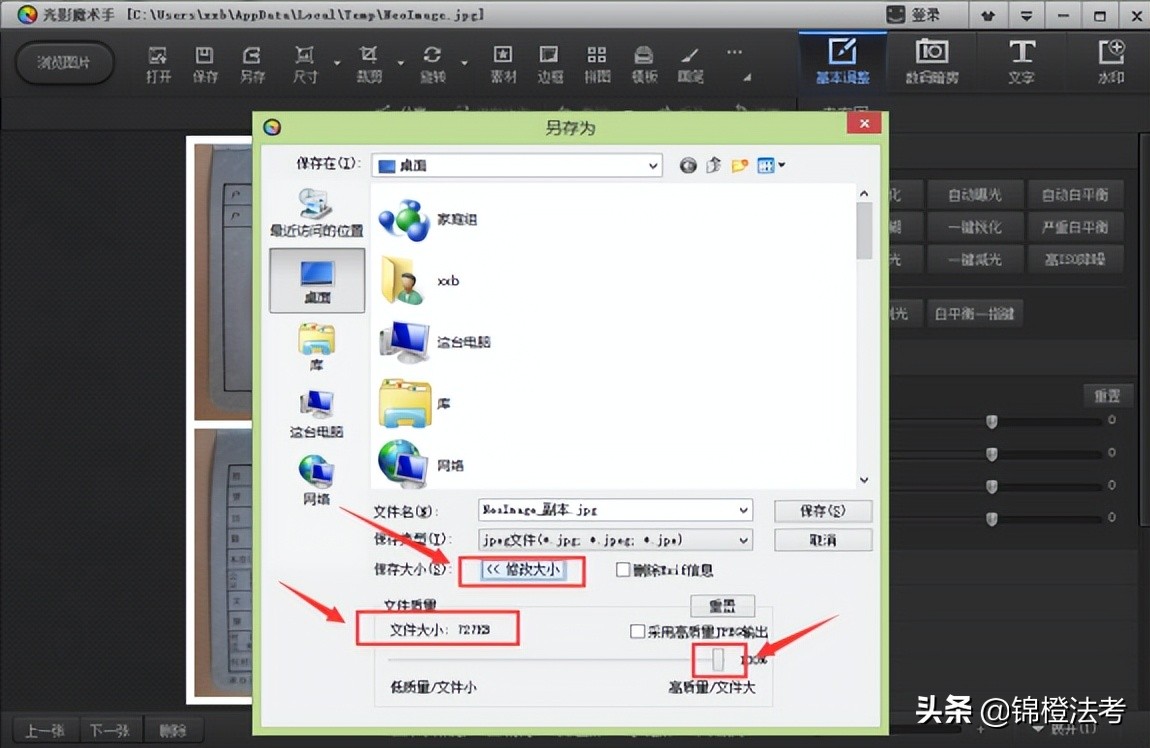The width and height of the screenshot is (1150, 748).
Task: Open the 边框 (Border) tool
Action: [549, 60]
